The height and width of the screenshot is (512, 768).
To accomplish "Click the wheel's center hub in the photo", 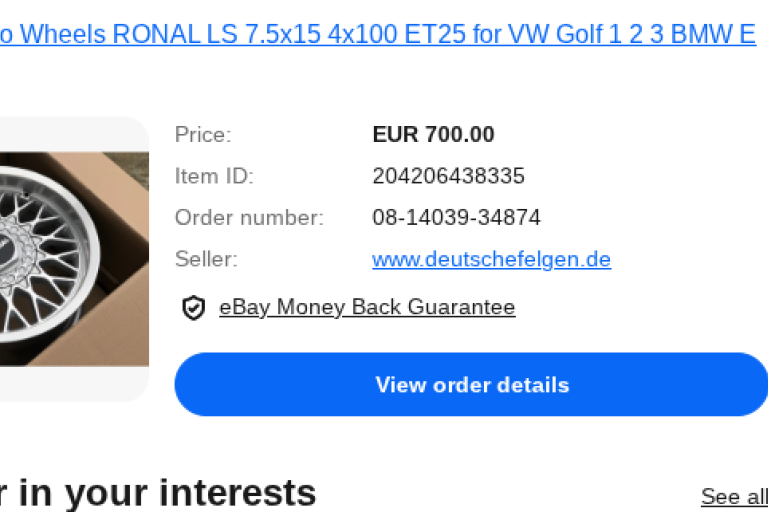I will click(x=7, y=250).
